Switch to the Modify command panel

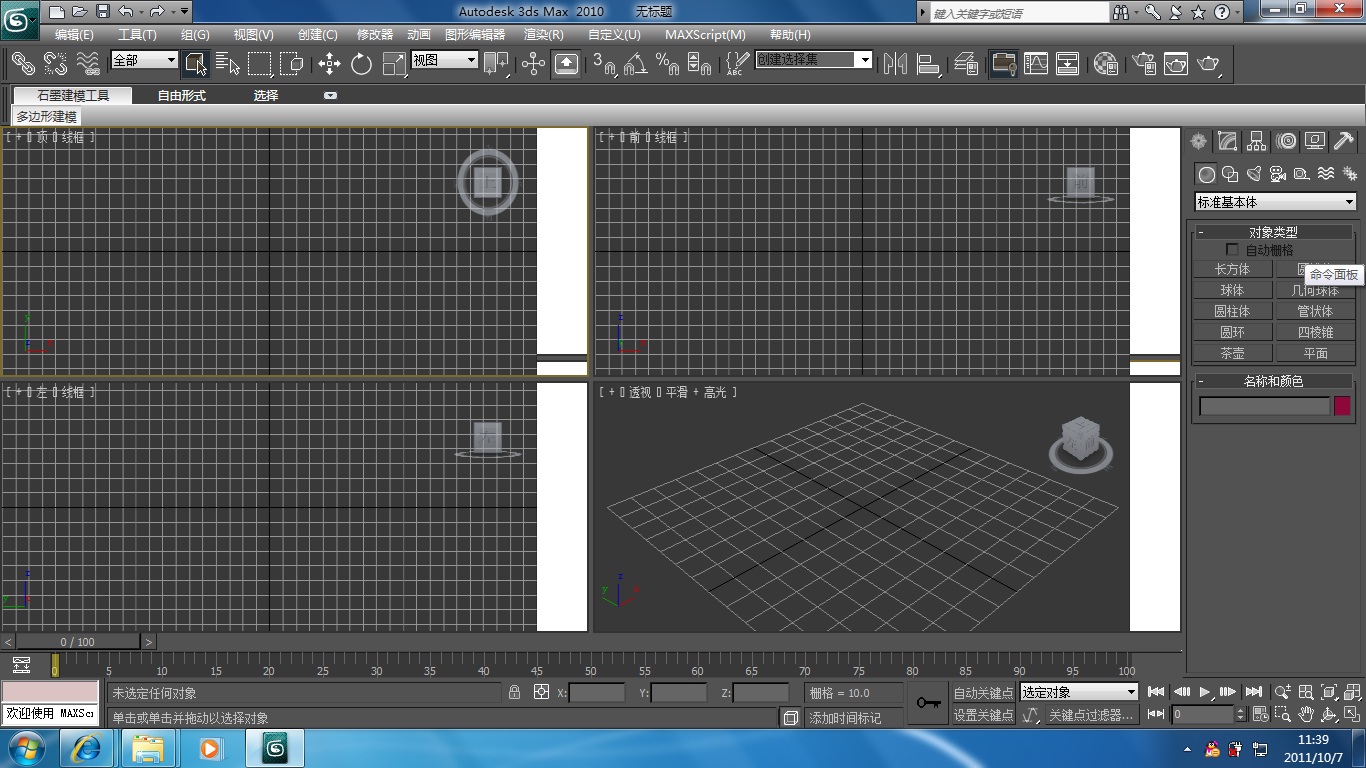tap(1227, 141)
